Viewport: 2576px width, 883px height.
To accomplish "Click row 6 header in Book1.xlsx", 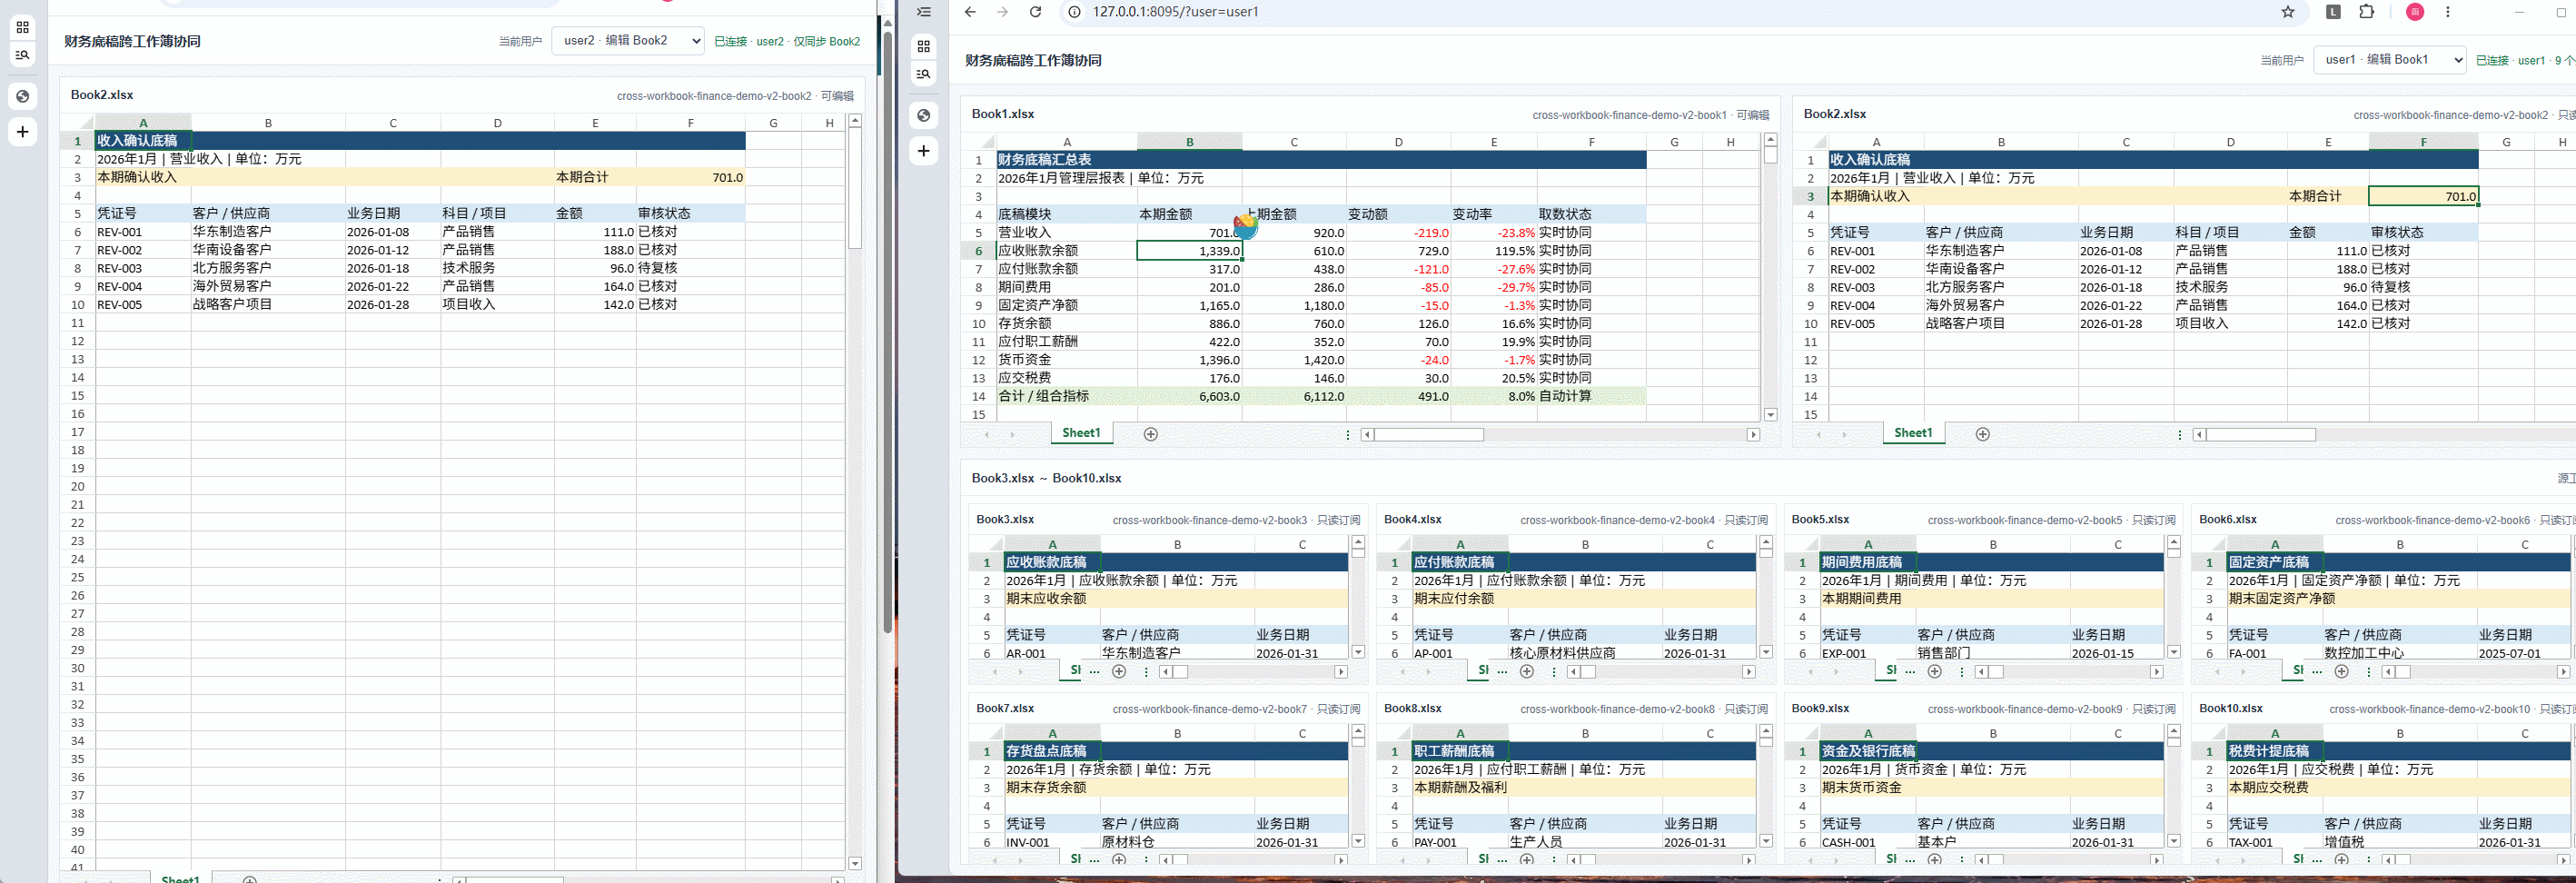I will (x=978, y=251).
